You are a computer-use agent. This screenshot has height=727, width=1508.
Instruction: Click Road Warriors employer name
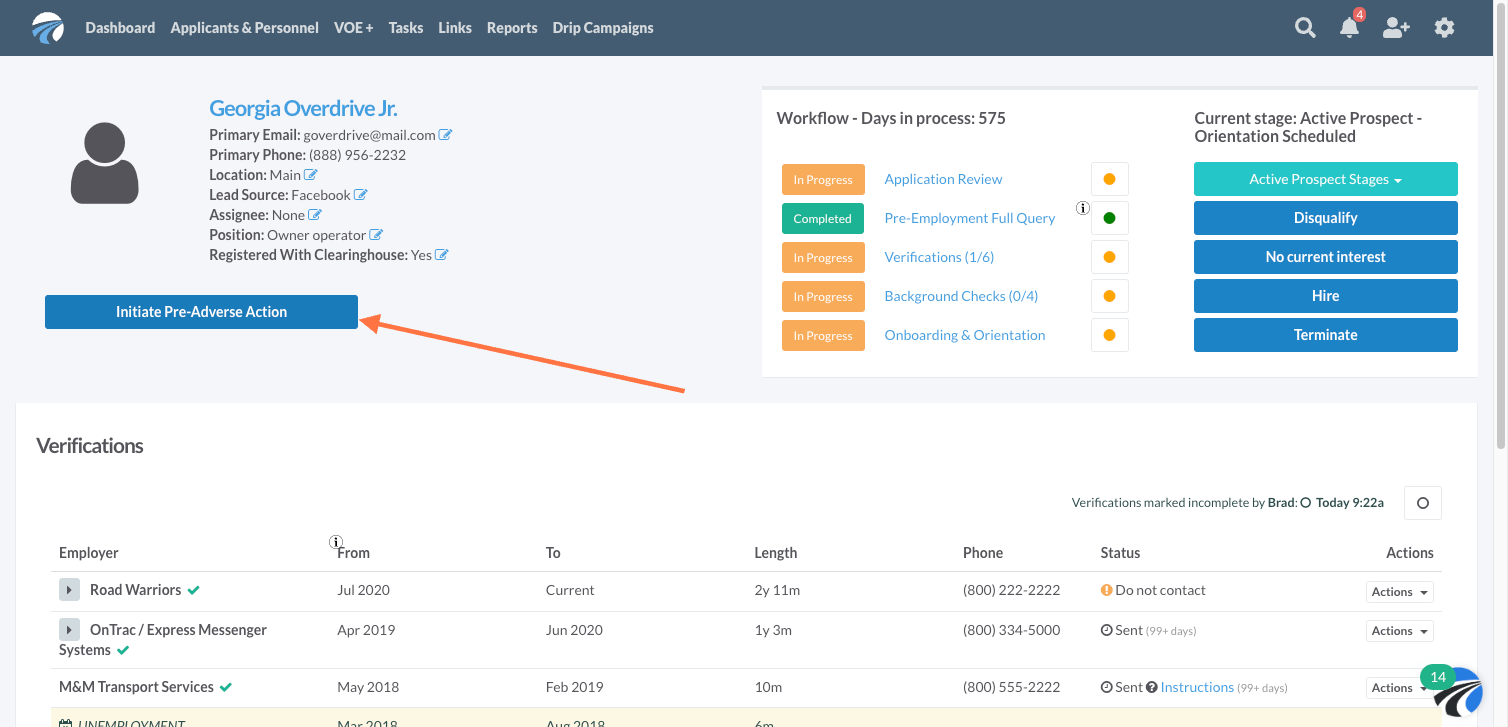135,590
